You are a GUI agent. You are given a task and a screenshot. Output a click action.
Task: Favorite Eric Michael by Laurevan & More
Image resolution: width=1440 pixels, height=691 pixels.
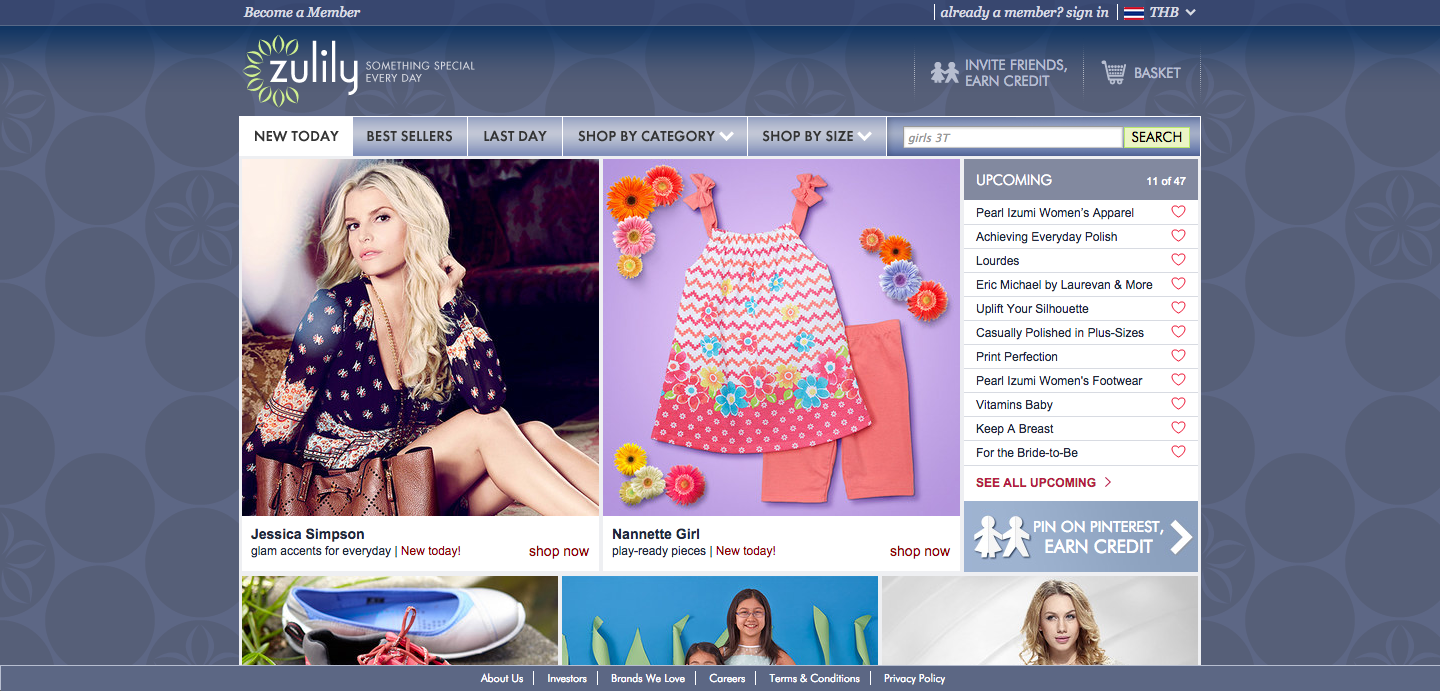coord(1178,284)
